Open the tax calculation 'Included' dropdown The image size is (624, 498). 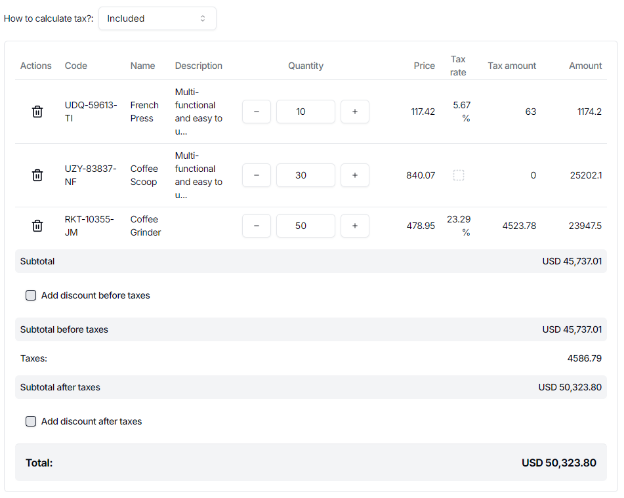tap(157, 18)
